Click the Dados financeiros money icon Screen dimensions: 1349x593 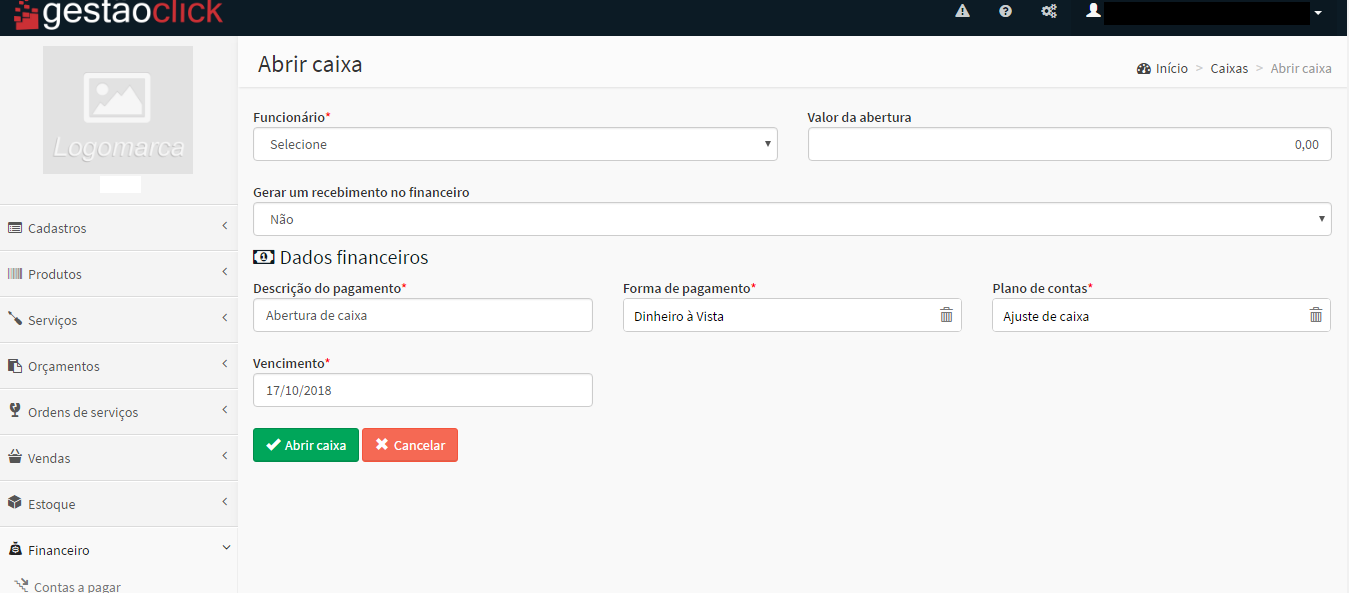[263, 257]
